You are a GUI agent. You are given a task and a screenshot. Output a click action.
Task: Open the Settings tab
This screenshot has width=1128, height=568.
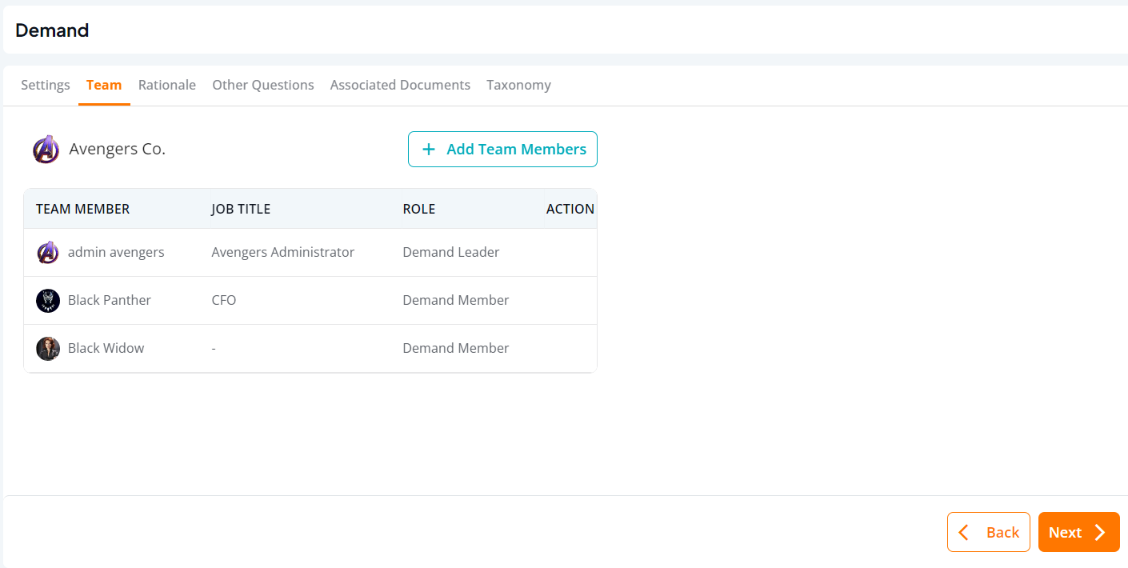pyautogui.click(x=45, y=85)
